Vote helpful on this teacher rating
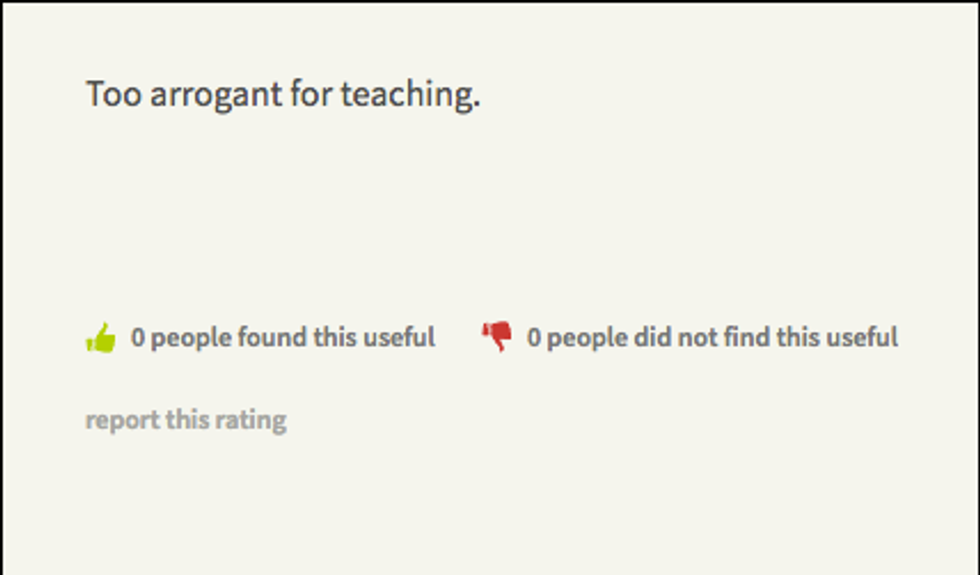Viewport: 980px width, 575px height. point(101,338)
